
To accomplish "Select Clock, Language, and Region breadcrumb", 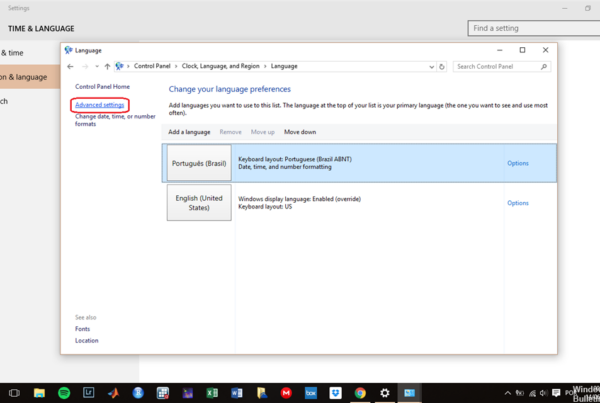I will 220,66.
